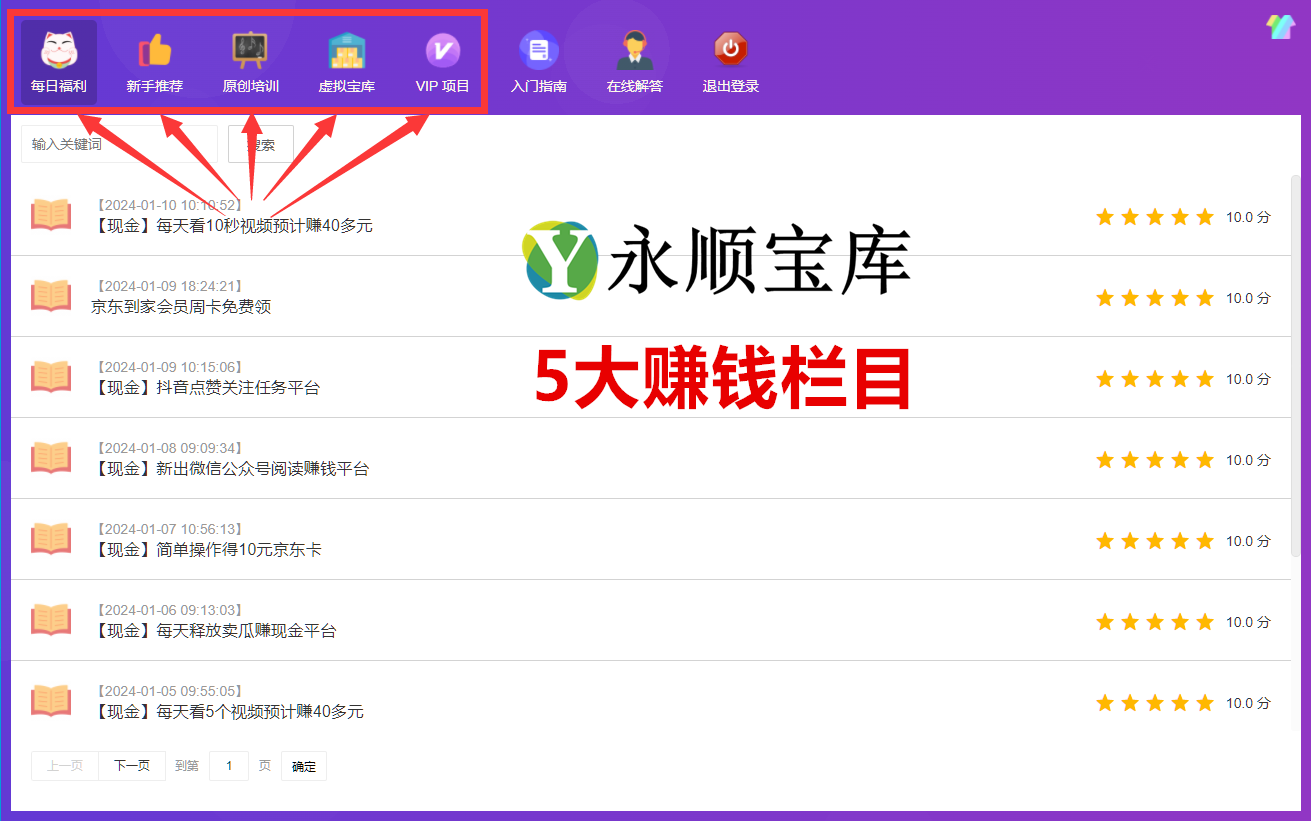Click book icon beside 新出微信公众号阅读赚钱平台

click(x=51, y=458)
